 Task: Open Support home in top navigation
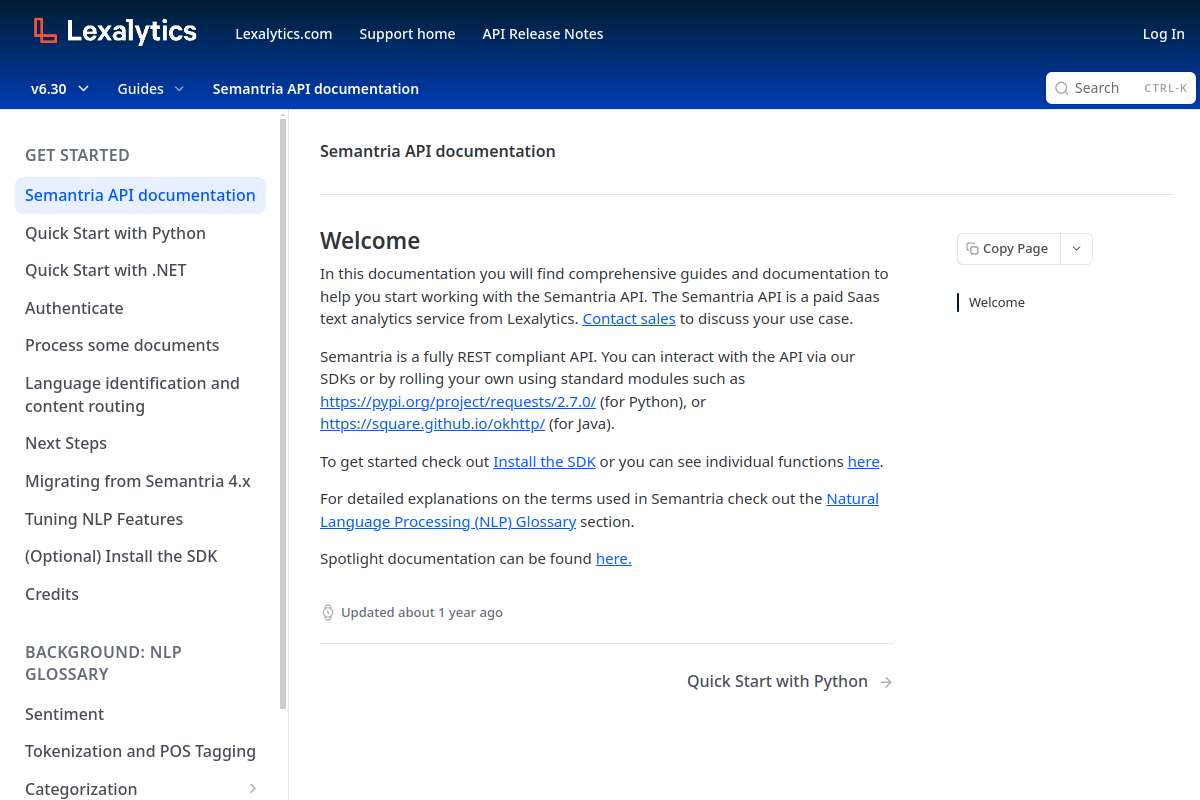click(407, 34)
